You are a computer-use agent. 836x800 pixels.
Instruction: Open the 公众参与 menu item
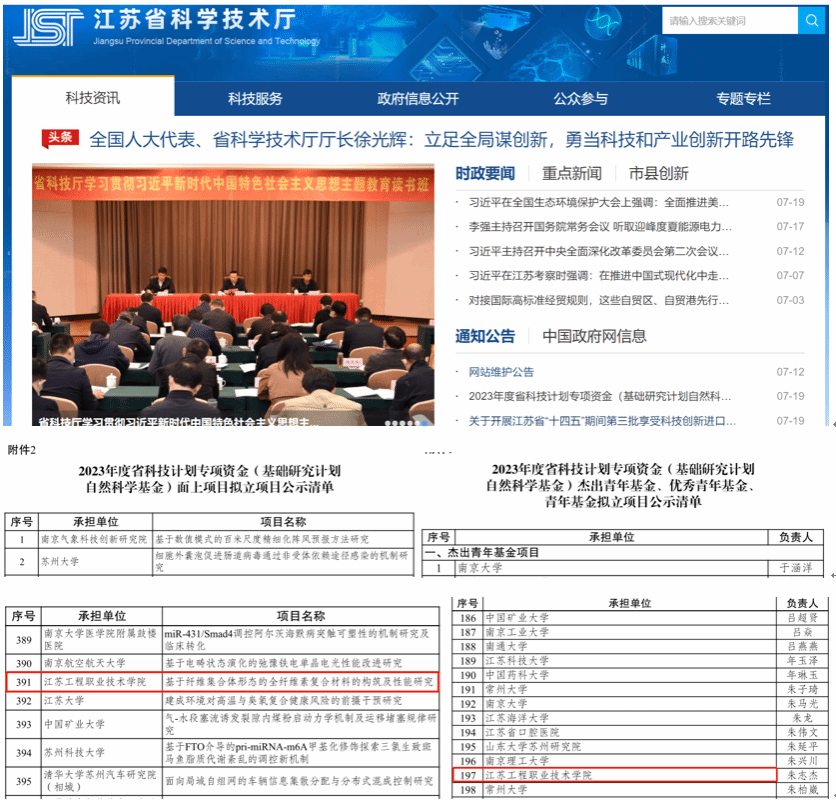(x=581, y=98)
